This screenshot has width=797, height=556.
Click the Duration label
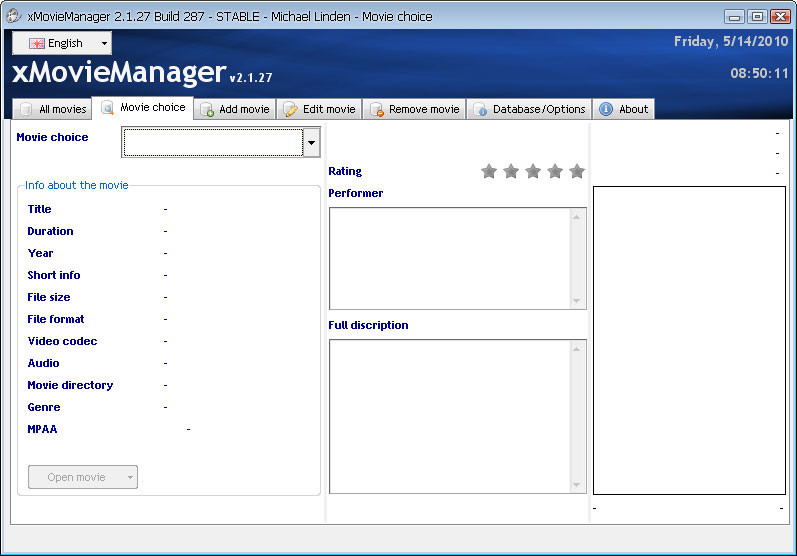tap(50, 231)
